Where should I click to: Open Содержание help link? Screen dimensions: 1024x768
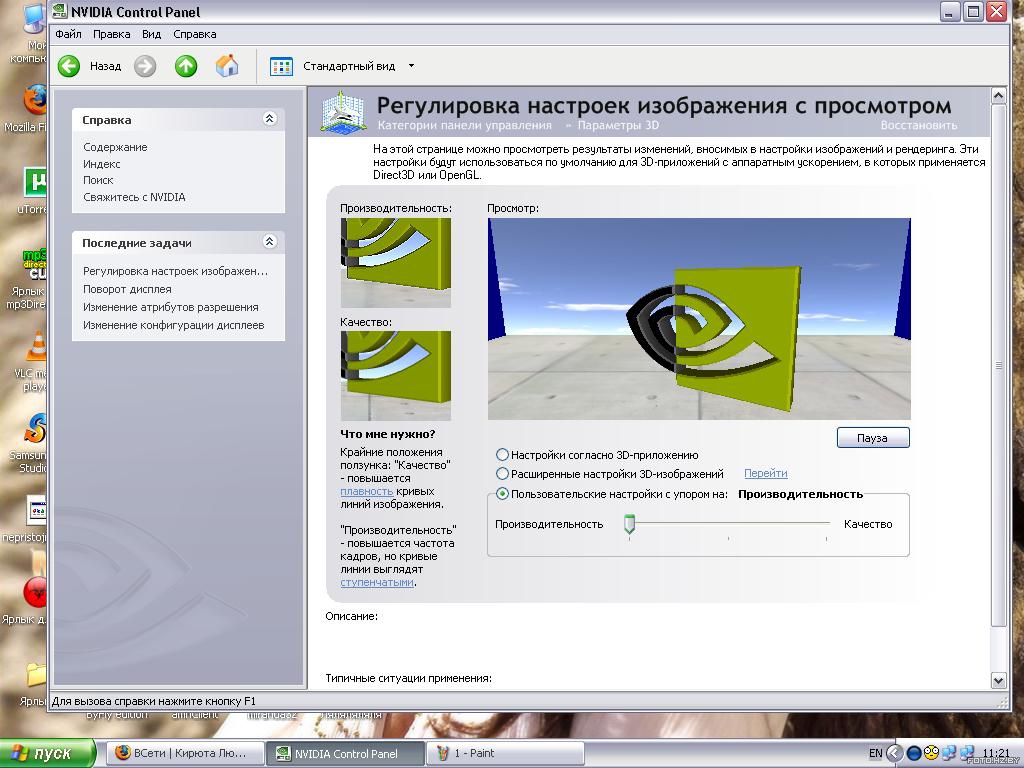(115, 148)
